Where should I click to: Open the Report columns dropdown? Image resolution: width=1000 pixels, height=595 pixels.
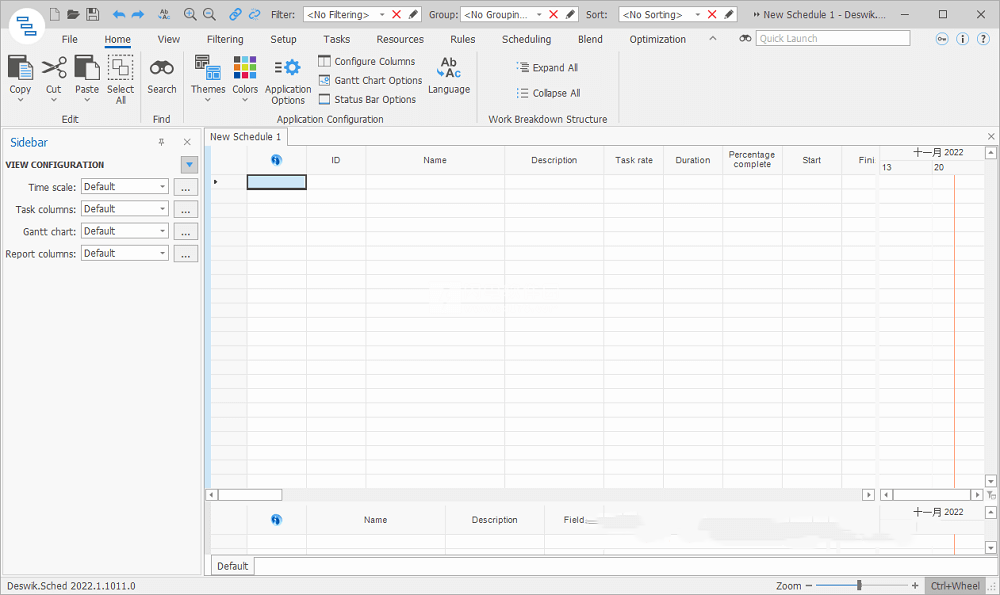click(163, 254)
